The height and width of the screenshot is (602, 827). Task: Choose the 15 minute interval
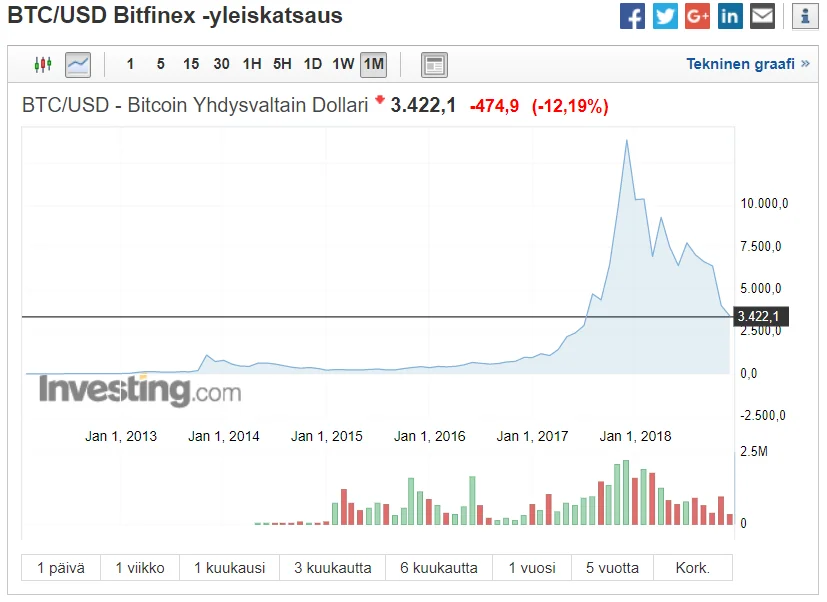[191, 65]
